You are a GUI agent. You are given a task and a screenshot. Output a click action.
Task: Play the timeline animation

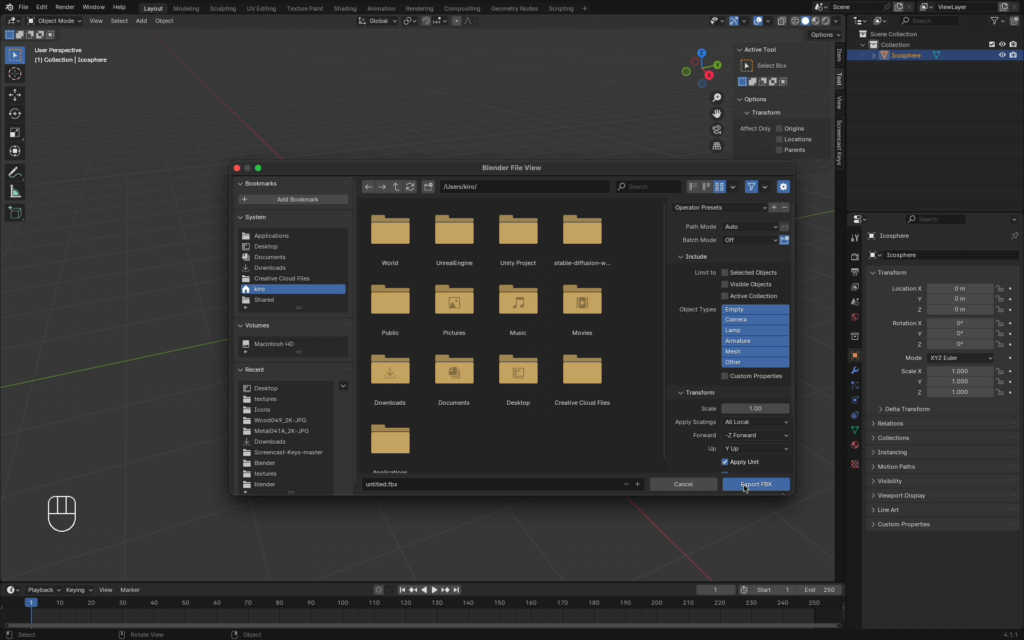(434, 590)
